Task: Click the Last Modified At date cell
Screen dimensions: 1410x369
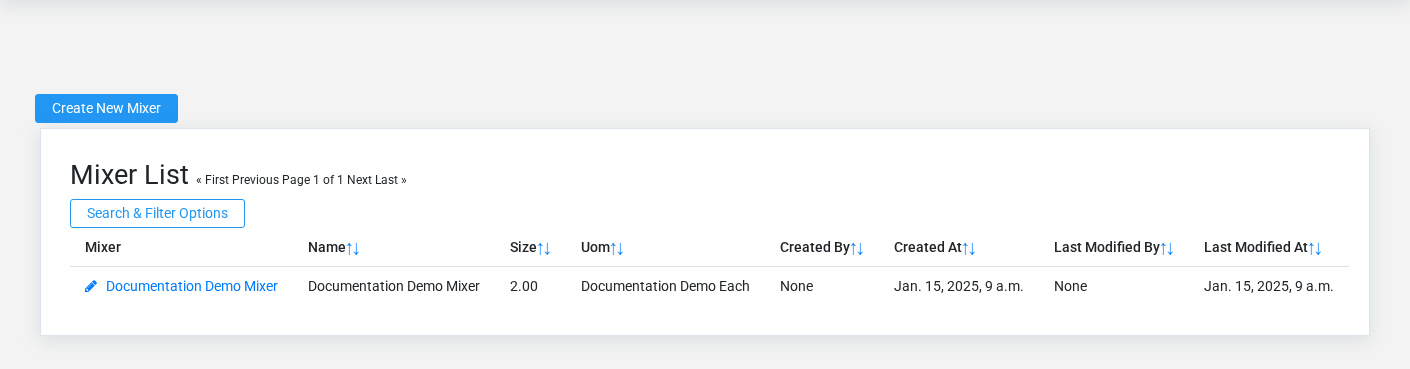Action: click(x=1269, y=286)
